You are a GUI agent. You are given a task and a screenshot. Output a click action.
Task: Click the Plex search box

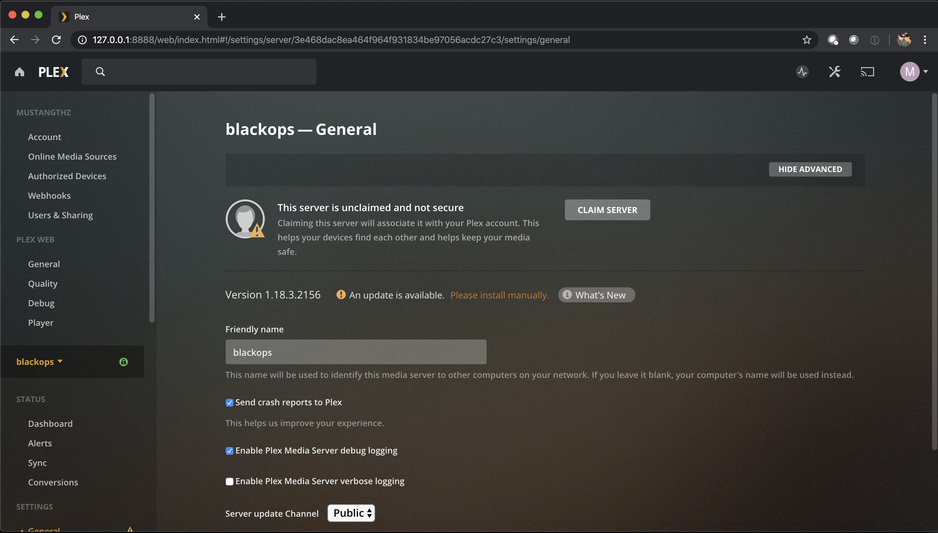(199, 72)
